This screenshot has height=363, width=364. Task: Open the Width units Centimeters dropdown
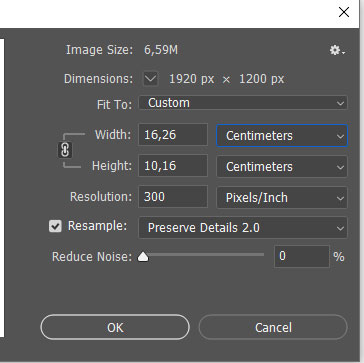click(x=282, y=136)
